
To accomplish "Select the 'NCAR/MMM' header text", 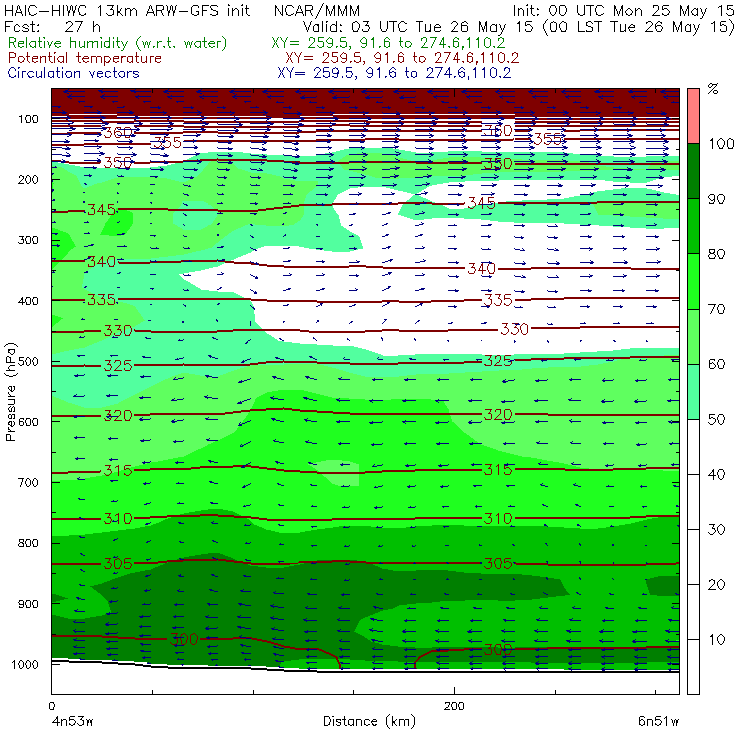I will pyautogui.click(x=317, y=11).
